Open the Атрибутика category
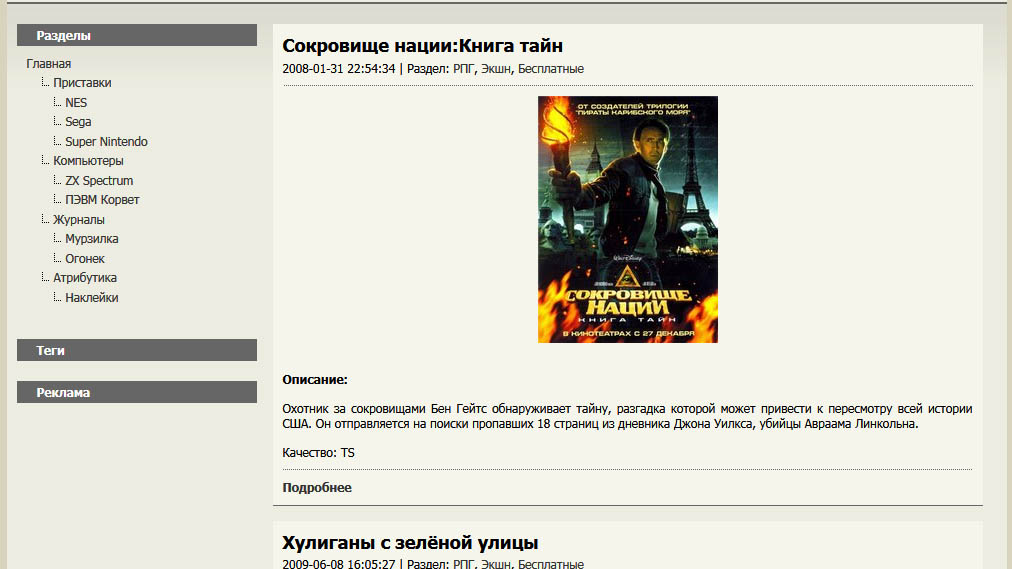 tap(85, 277)
